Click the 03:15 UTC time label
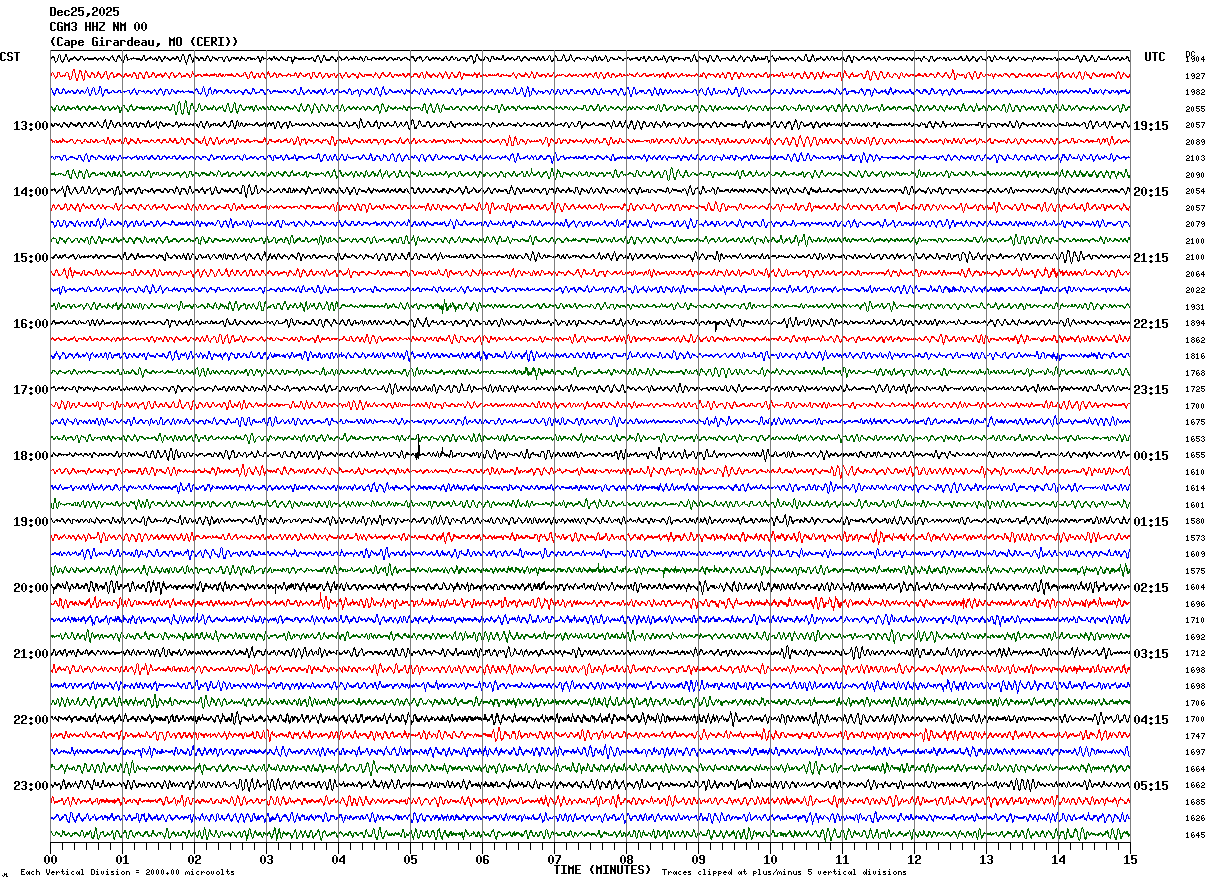1210x886 pixels. pyautogui.click(x=1150, y=654)
